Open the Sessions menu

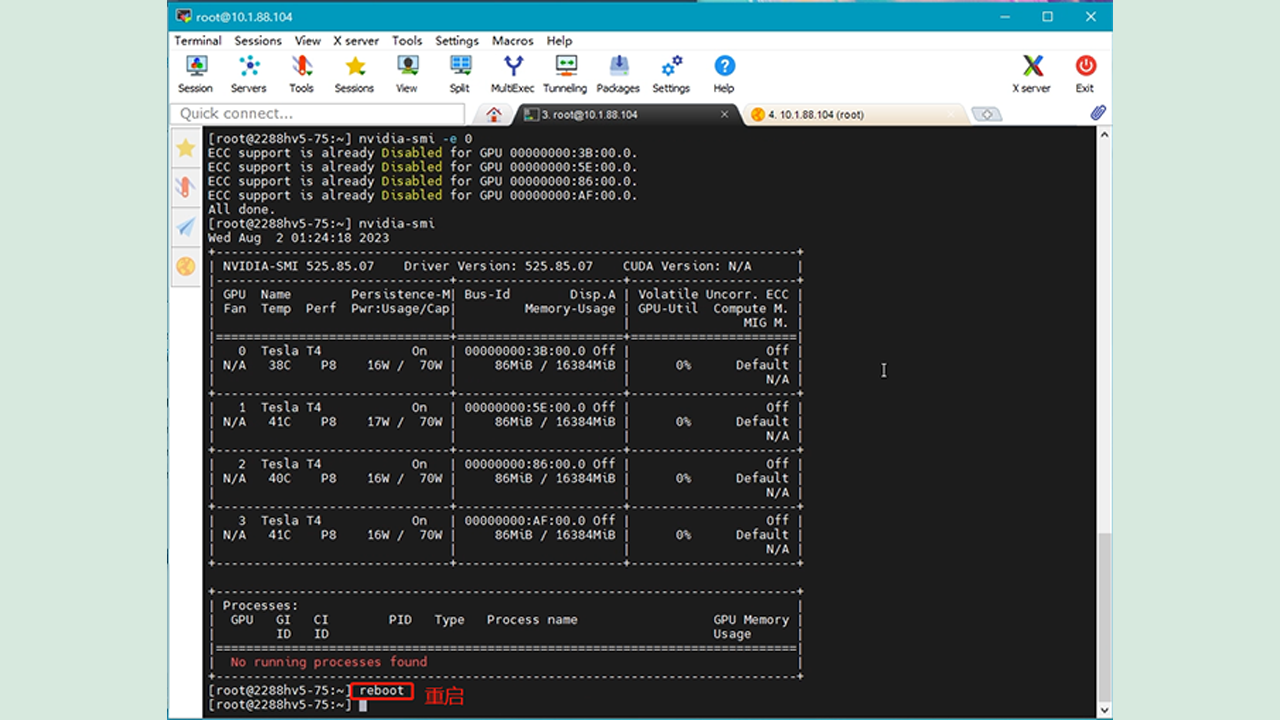click(258, 41)
